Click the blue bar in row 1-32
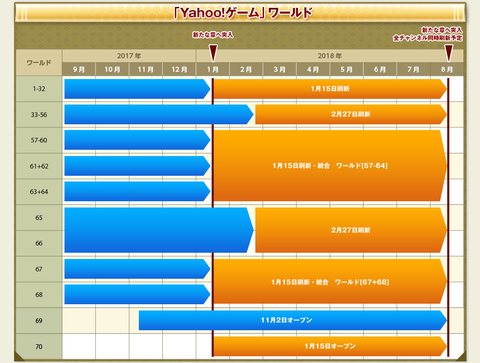480x363 pixels. click(x=137, y=89)
